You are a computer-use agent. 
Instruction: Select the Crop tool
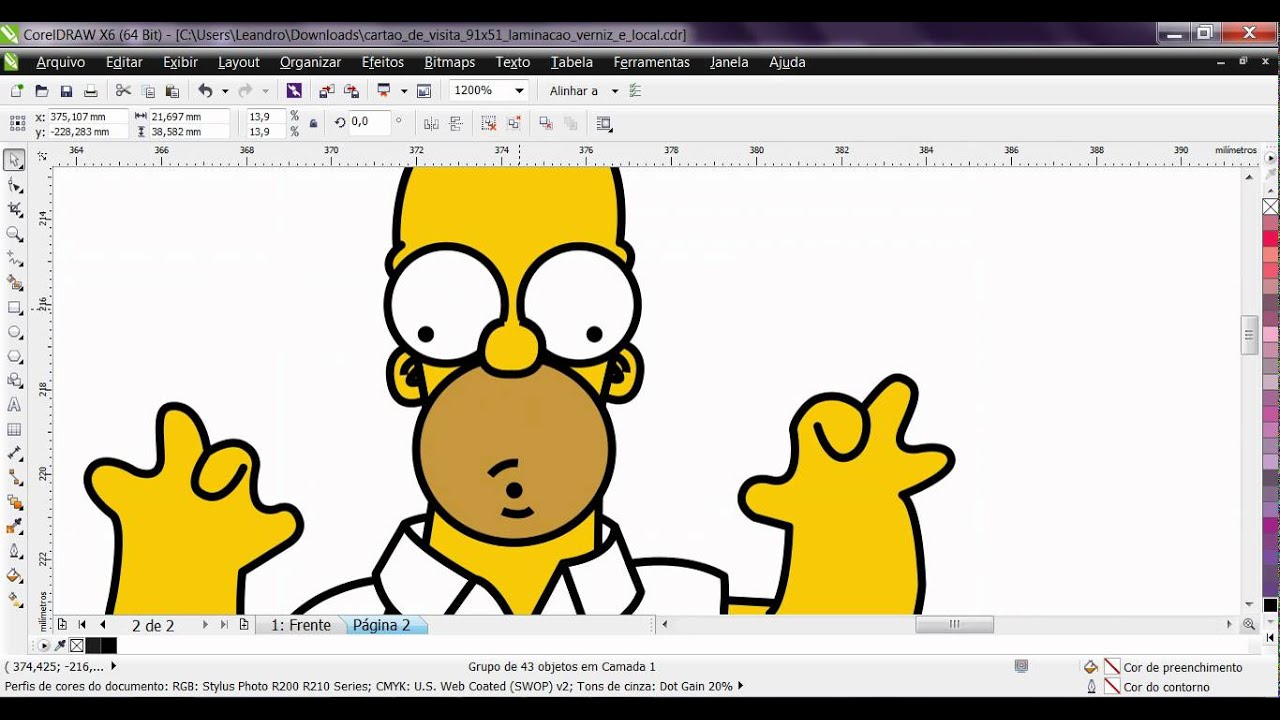pos(14,209)
